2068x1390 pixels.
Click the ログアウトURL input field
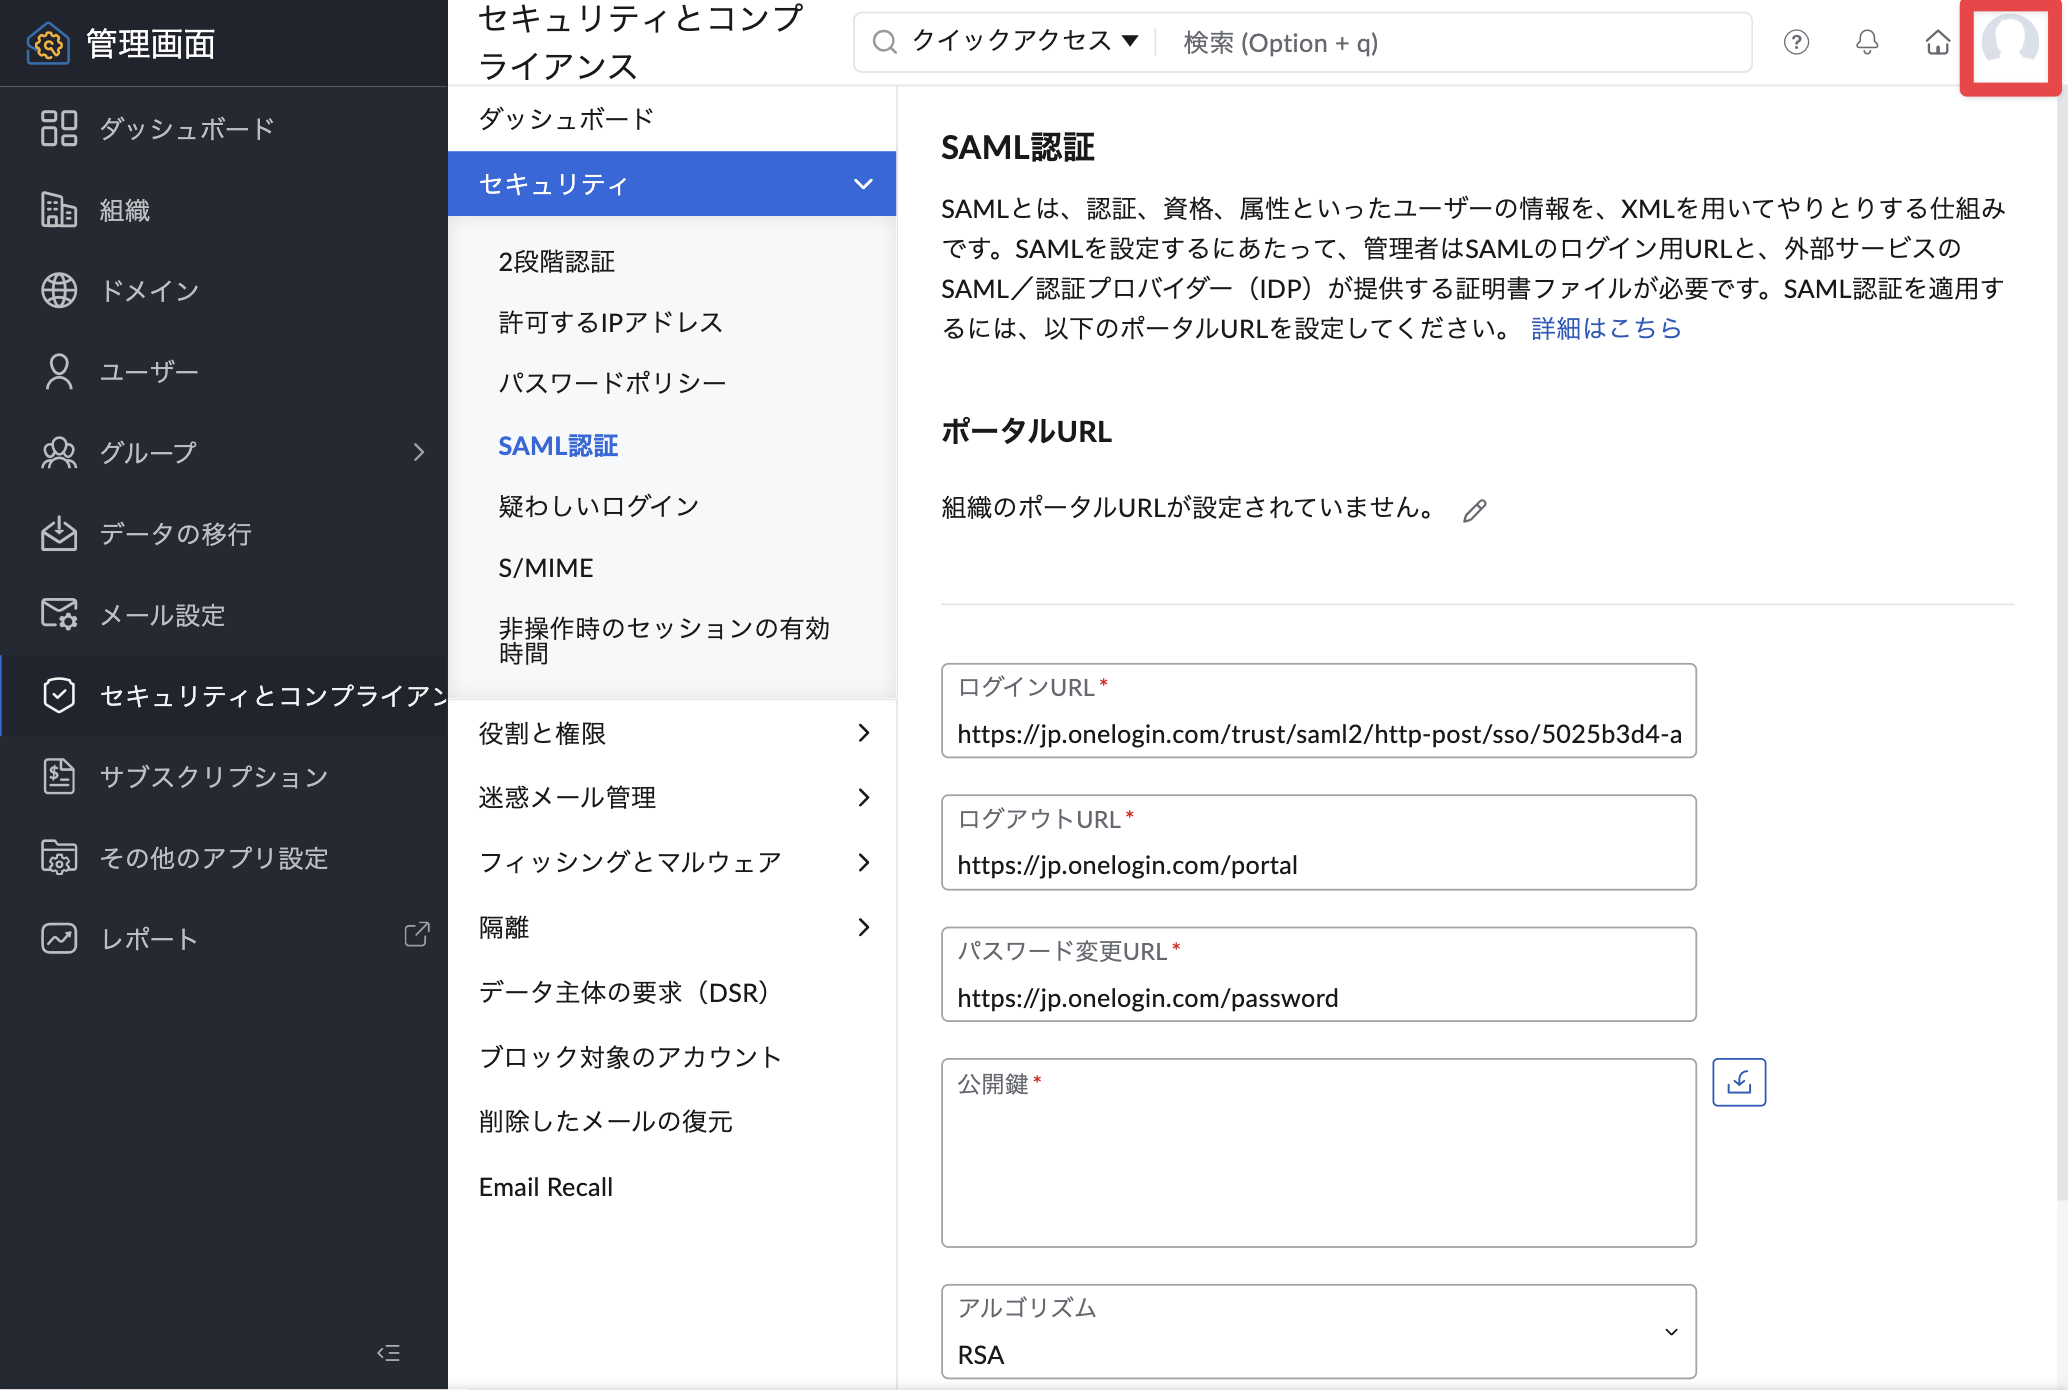pos(1318,842)
